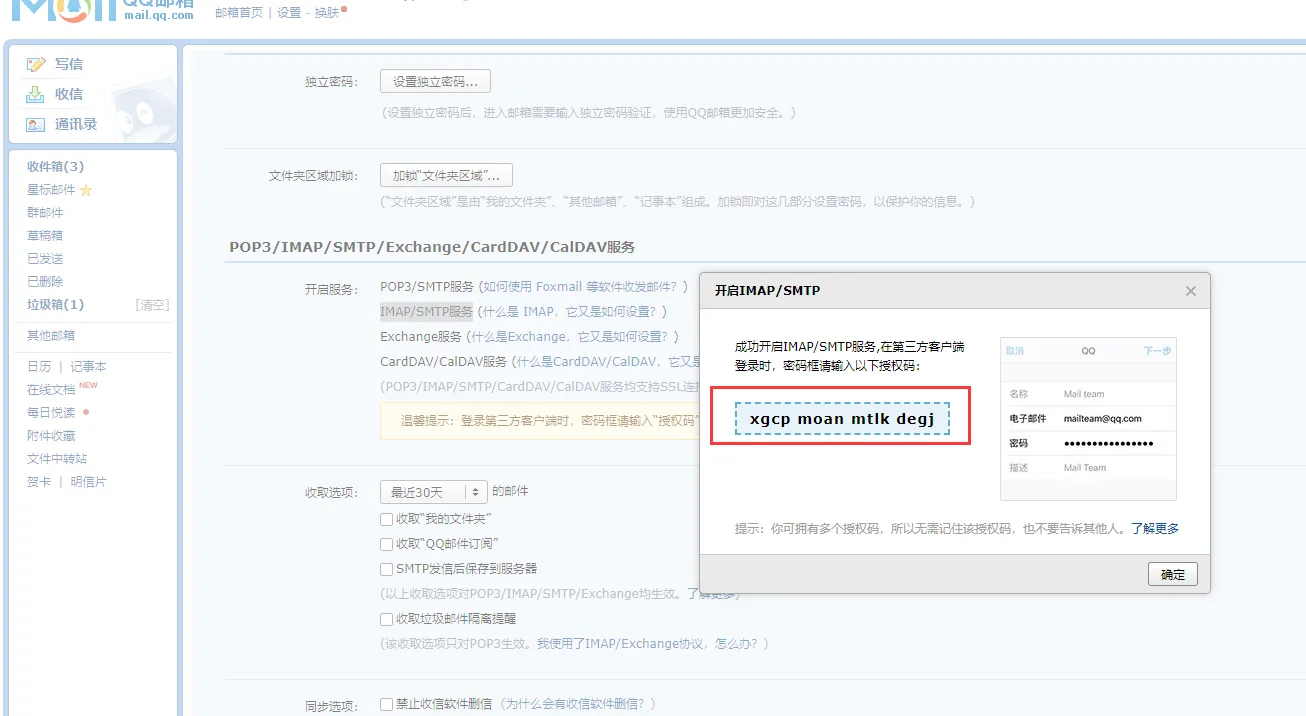The width and height of the screenshot is (1306, 716).
Task: Open 群邮件 folder
Action: point(45,213)
